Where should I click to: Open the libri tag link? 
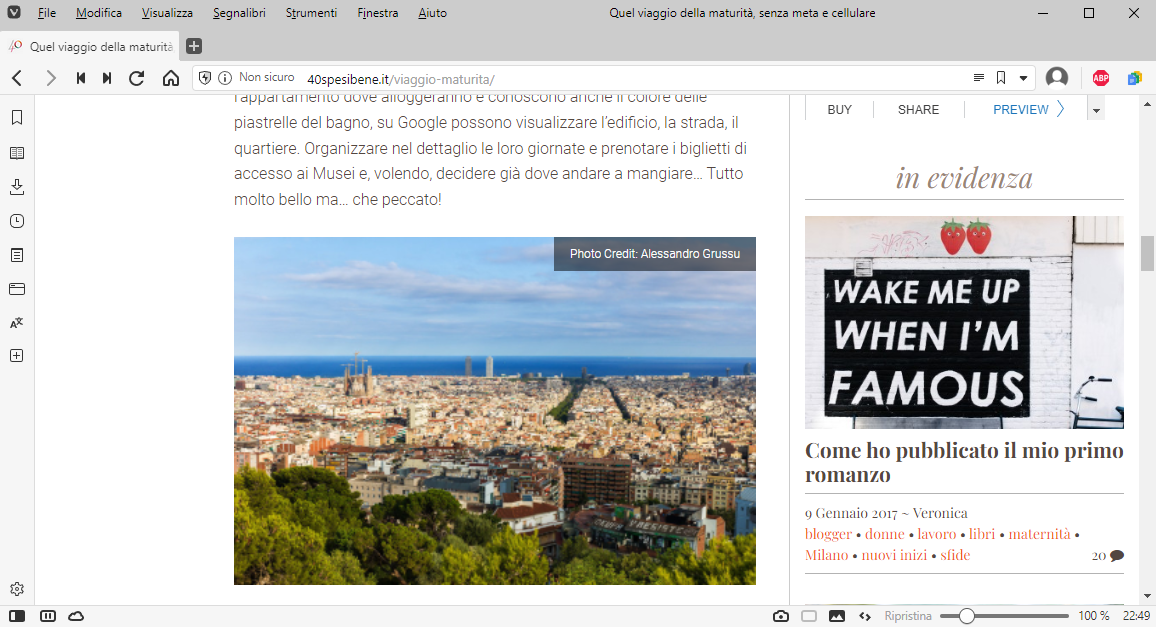point(982,534)
